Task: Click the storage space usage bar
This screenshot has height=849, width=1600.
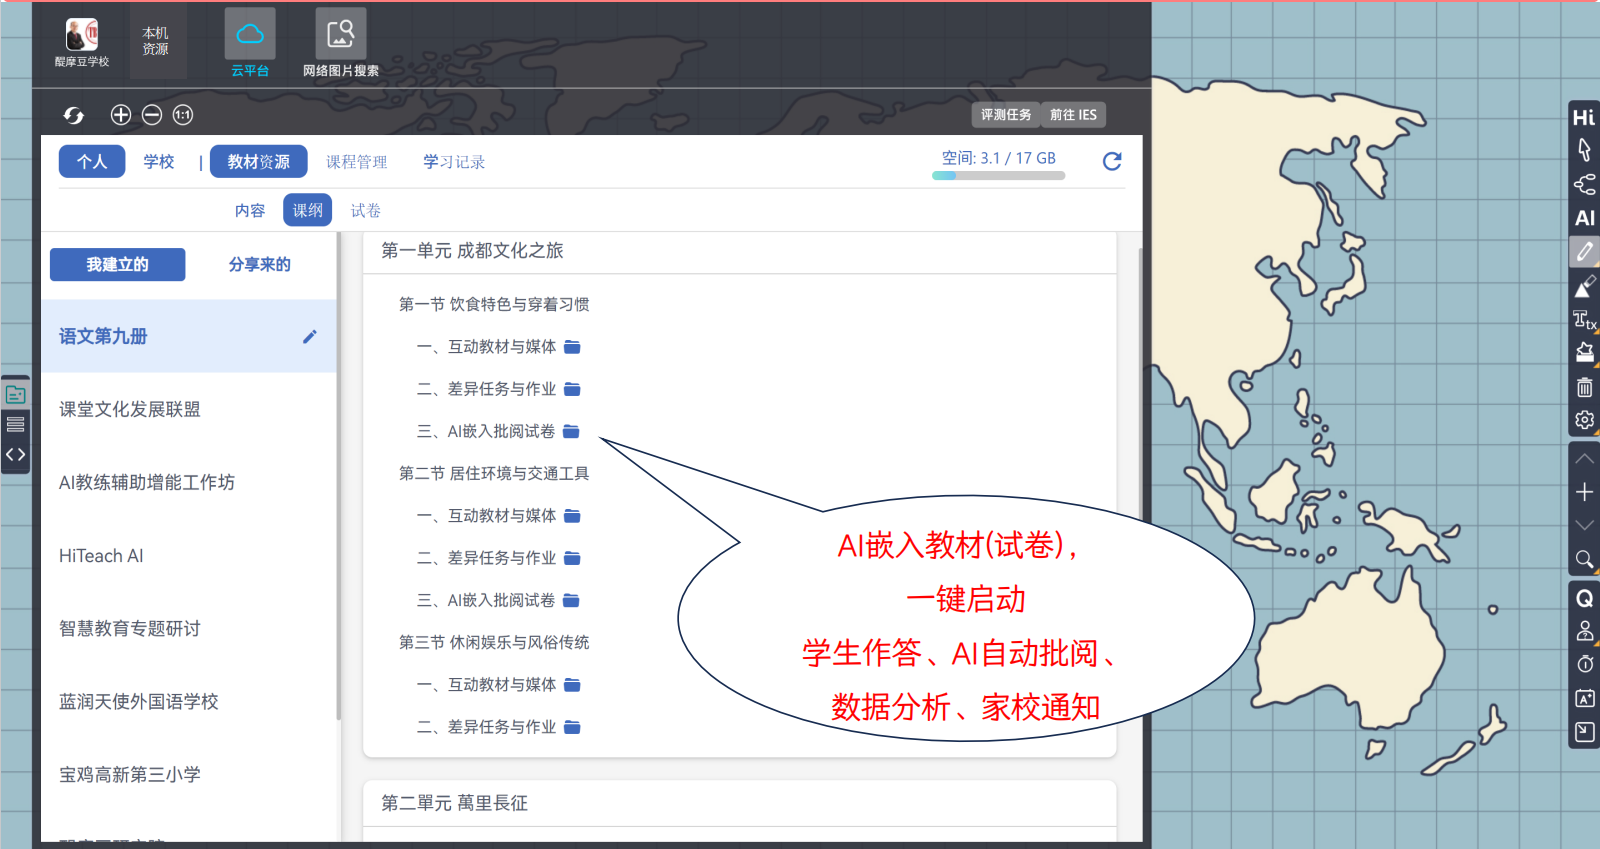Action: coord(998,176)
